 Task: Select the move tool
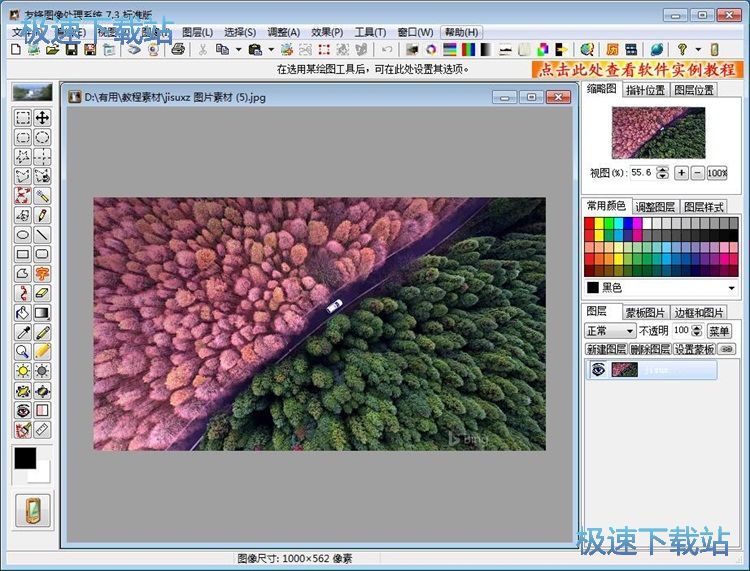click(42, 118)
